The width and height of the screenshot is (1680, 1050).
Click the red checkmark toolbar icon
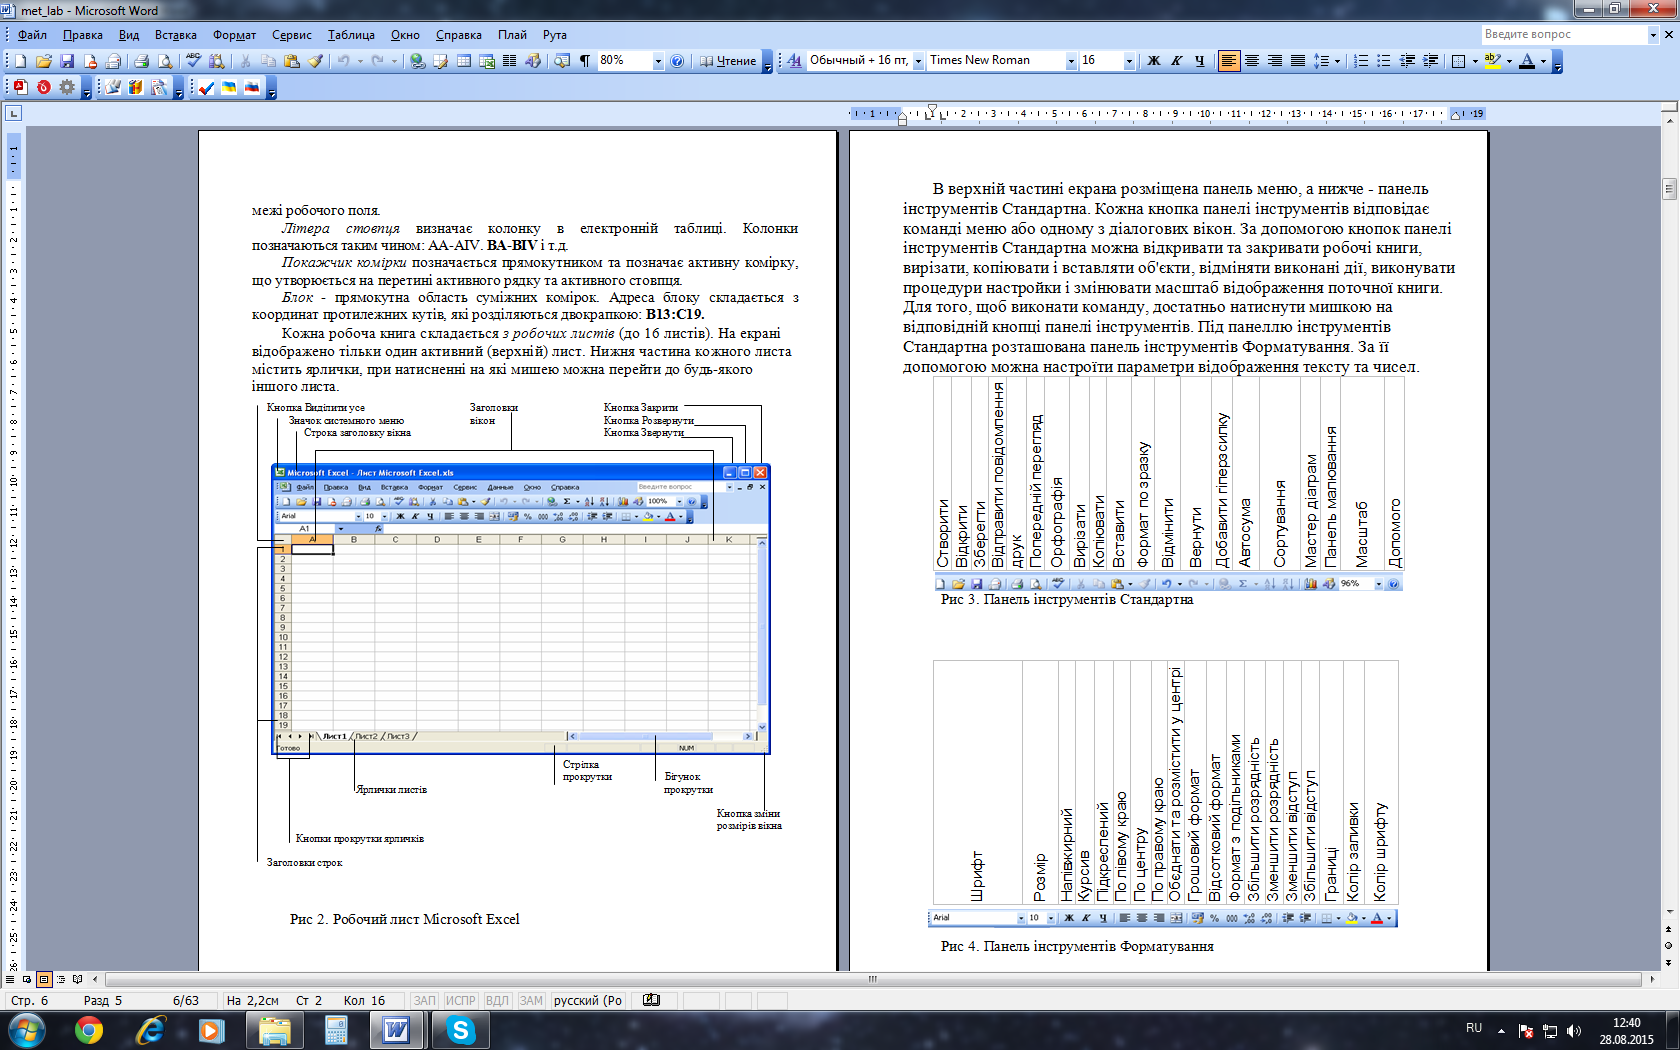pos(206,88)
